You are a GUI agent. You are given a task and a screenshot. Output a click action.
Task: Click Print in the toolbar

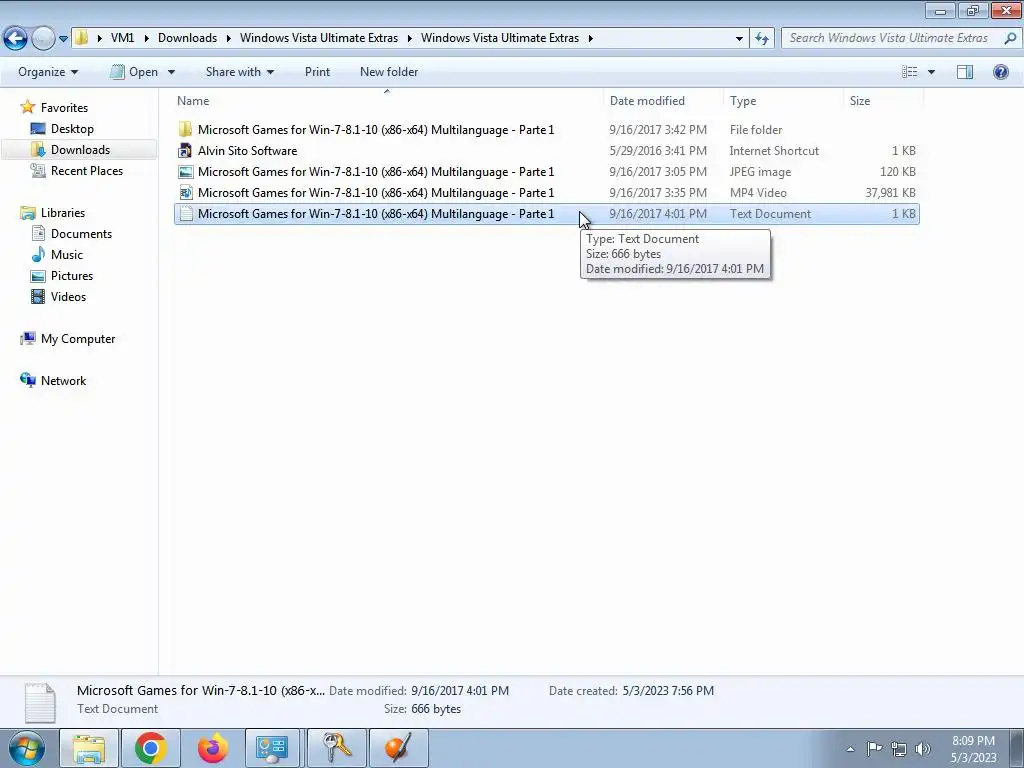click(x=317, y=72)
